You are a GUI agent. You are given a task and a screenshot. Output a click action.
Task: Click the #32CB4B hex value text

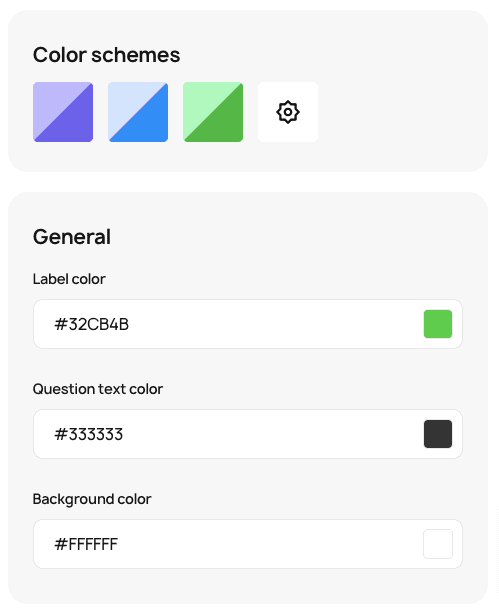click(92, 325)
